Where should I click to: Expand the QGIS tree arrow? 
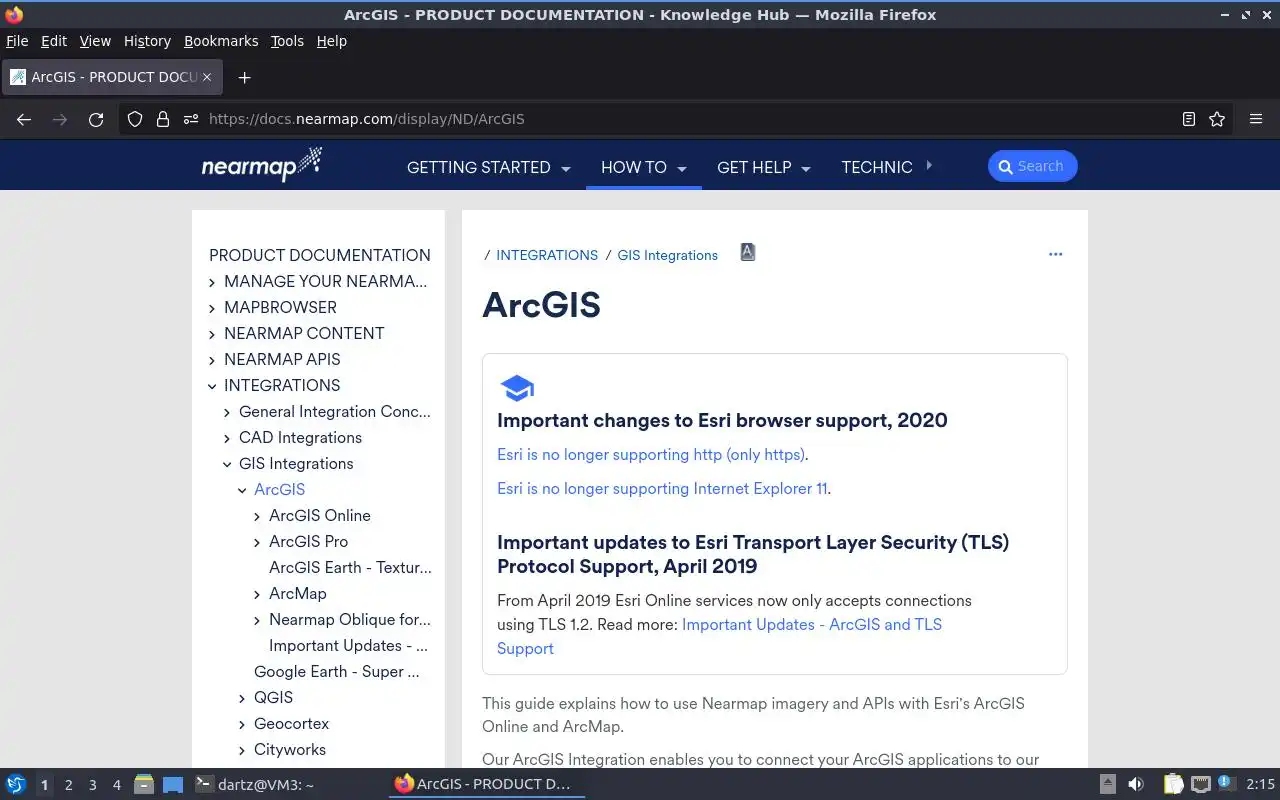coord(242,698)
